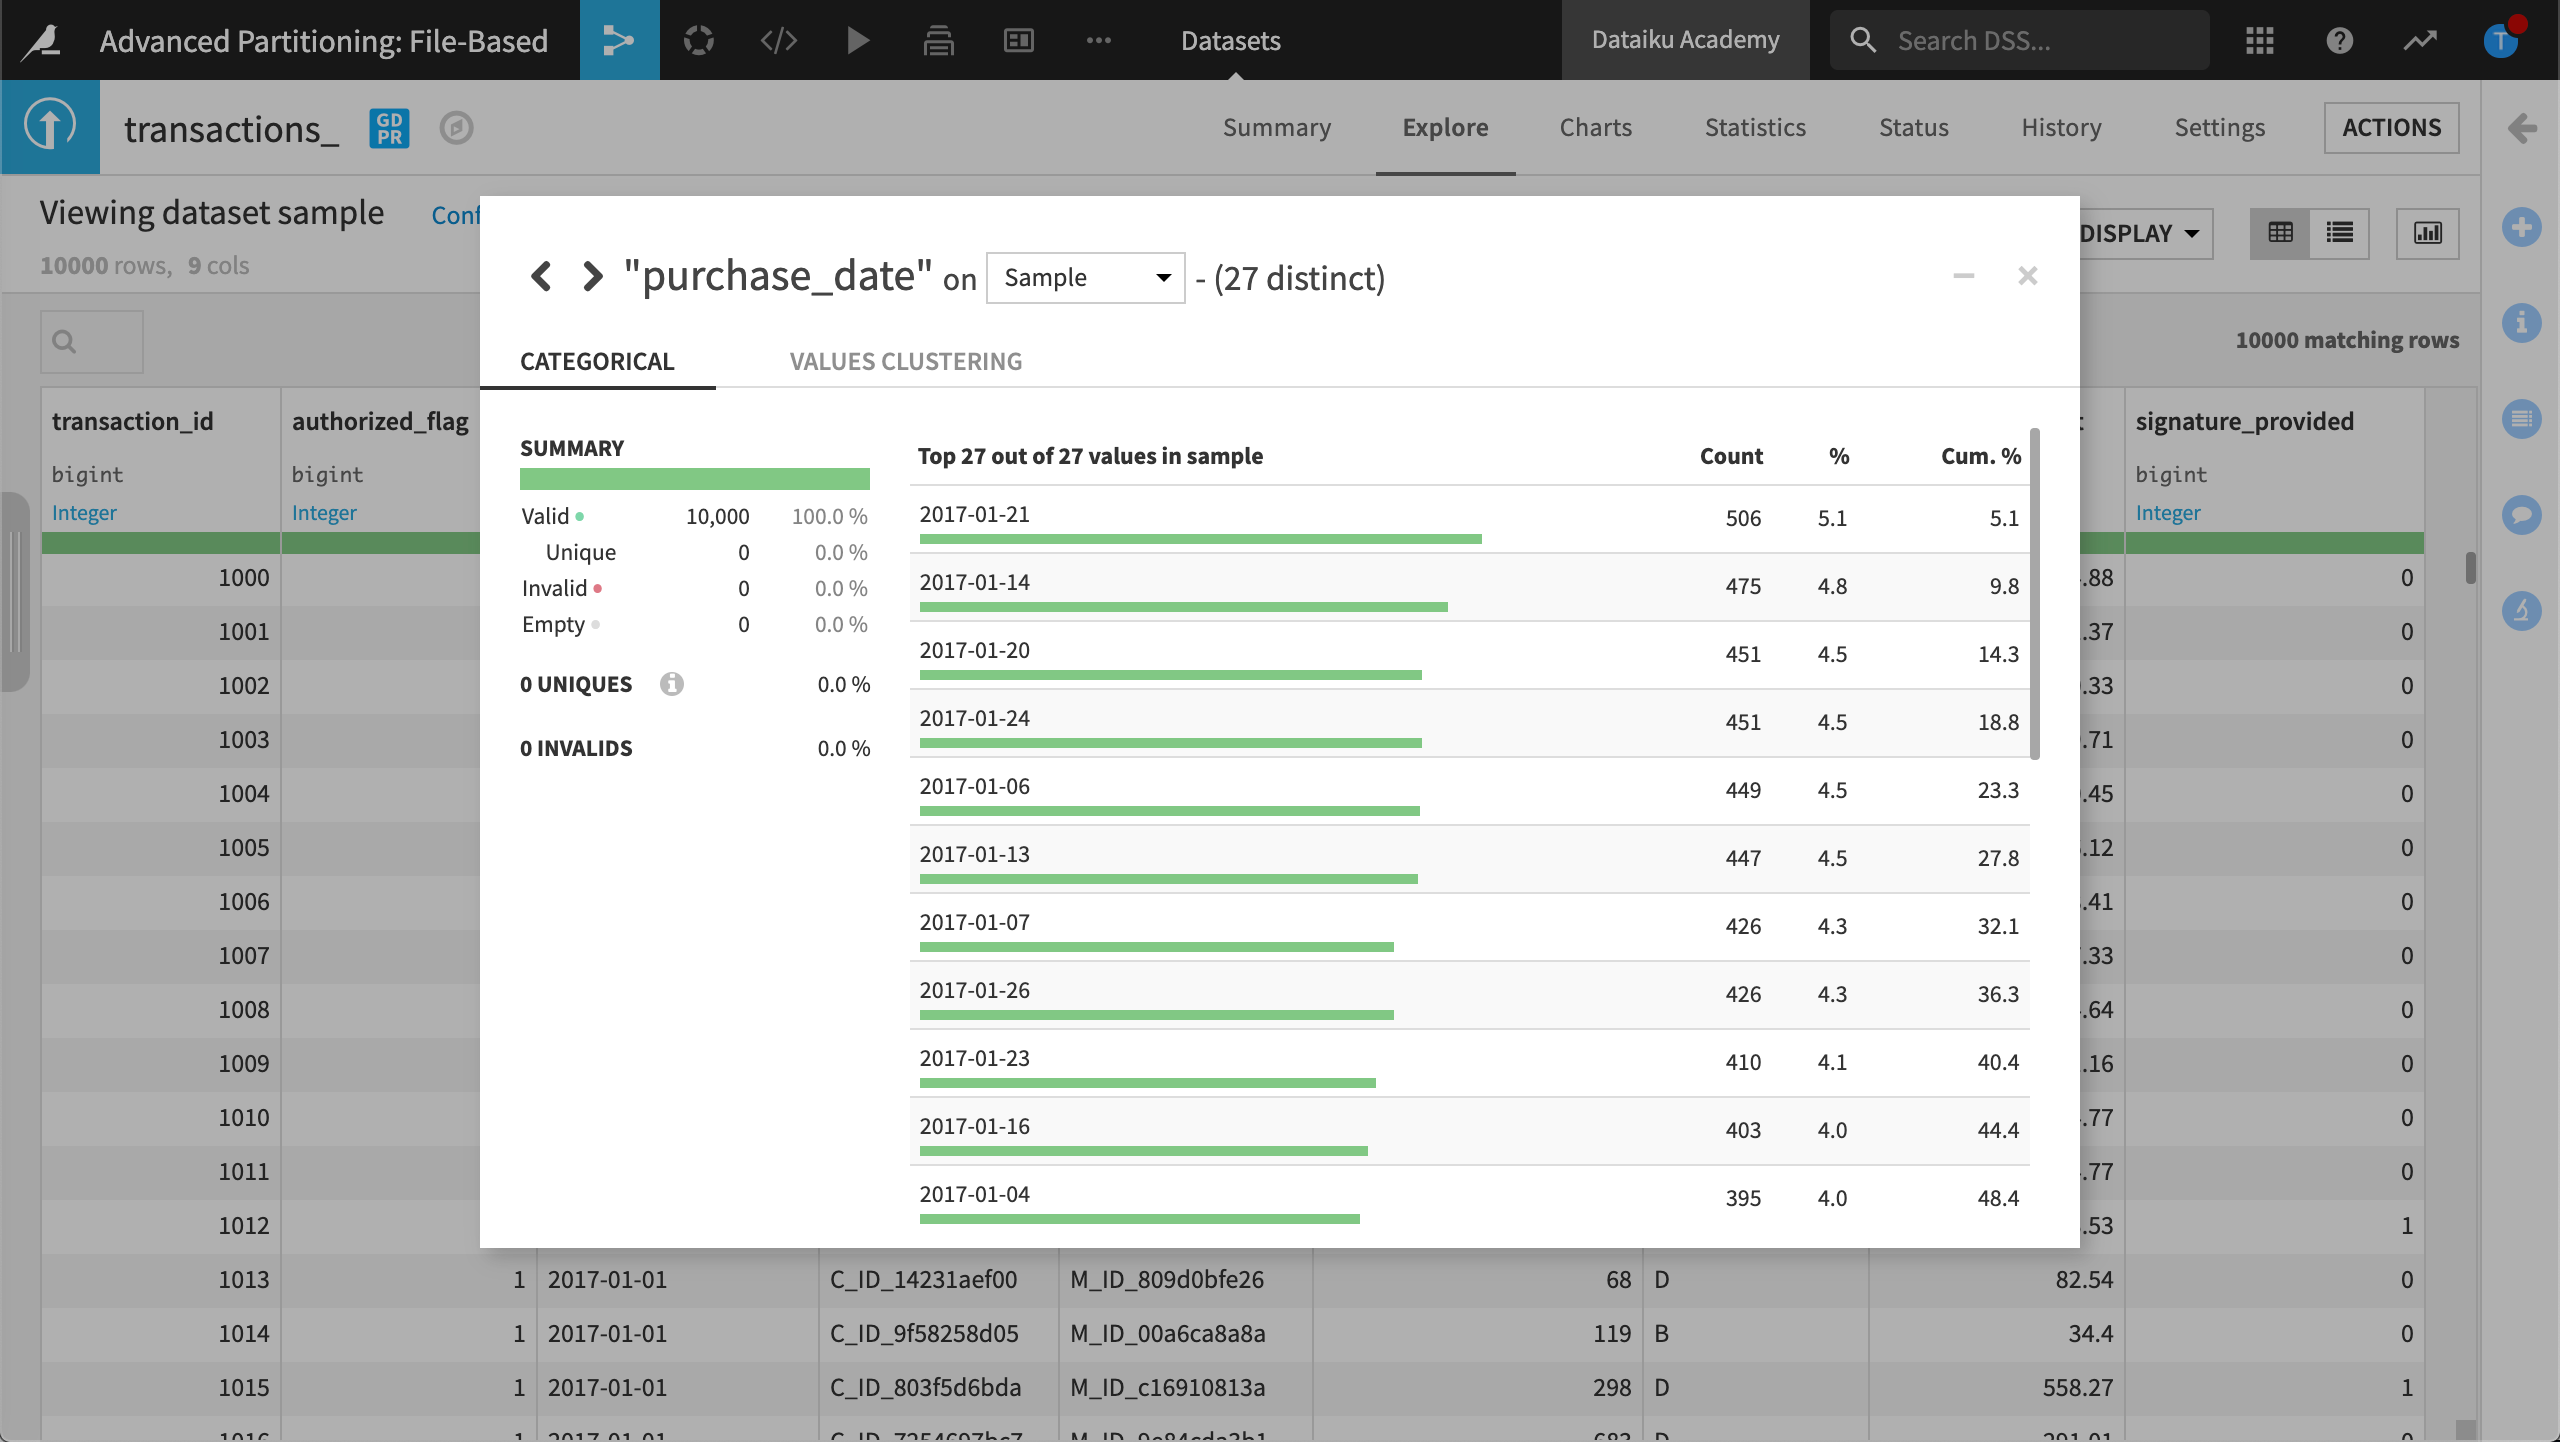Open the print-like scenarios icon
Screen dimensions: 2560x1442
(x=938, y=40)
